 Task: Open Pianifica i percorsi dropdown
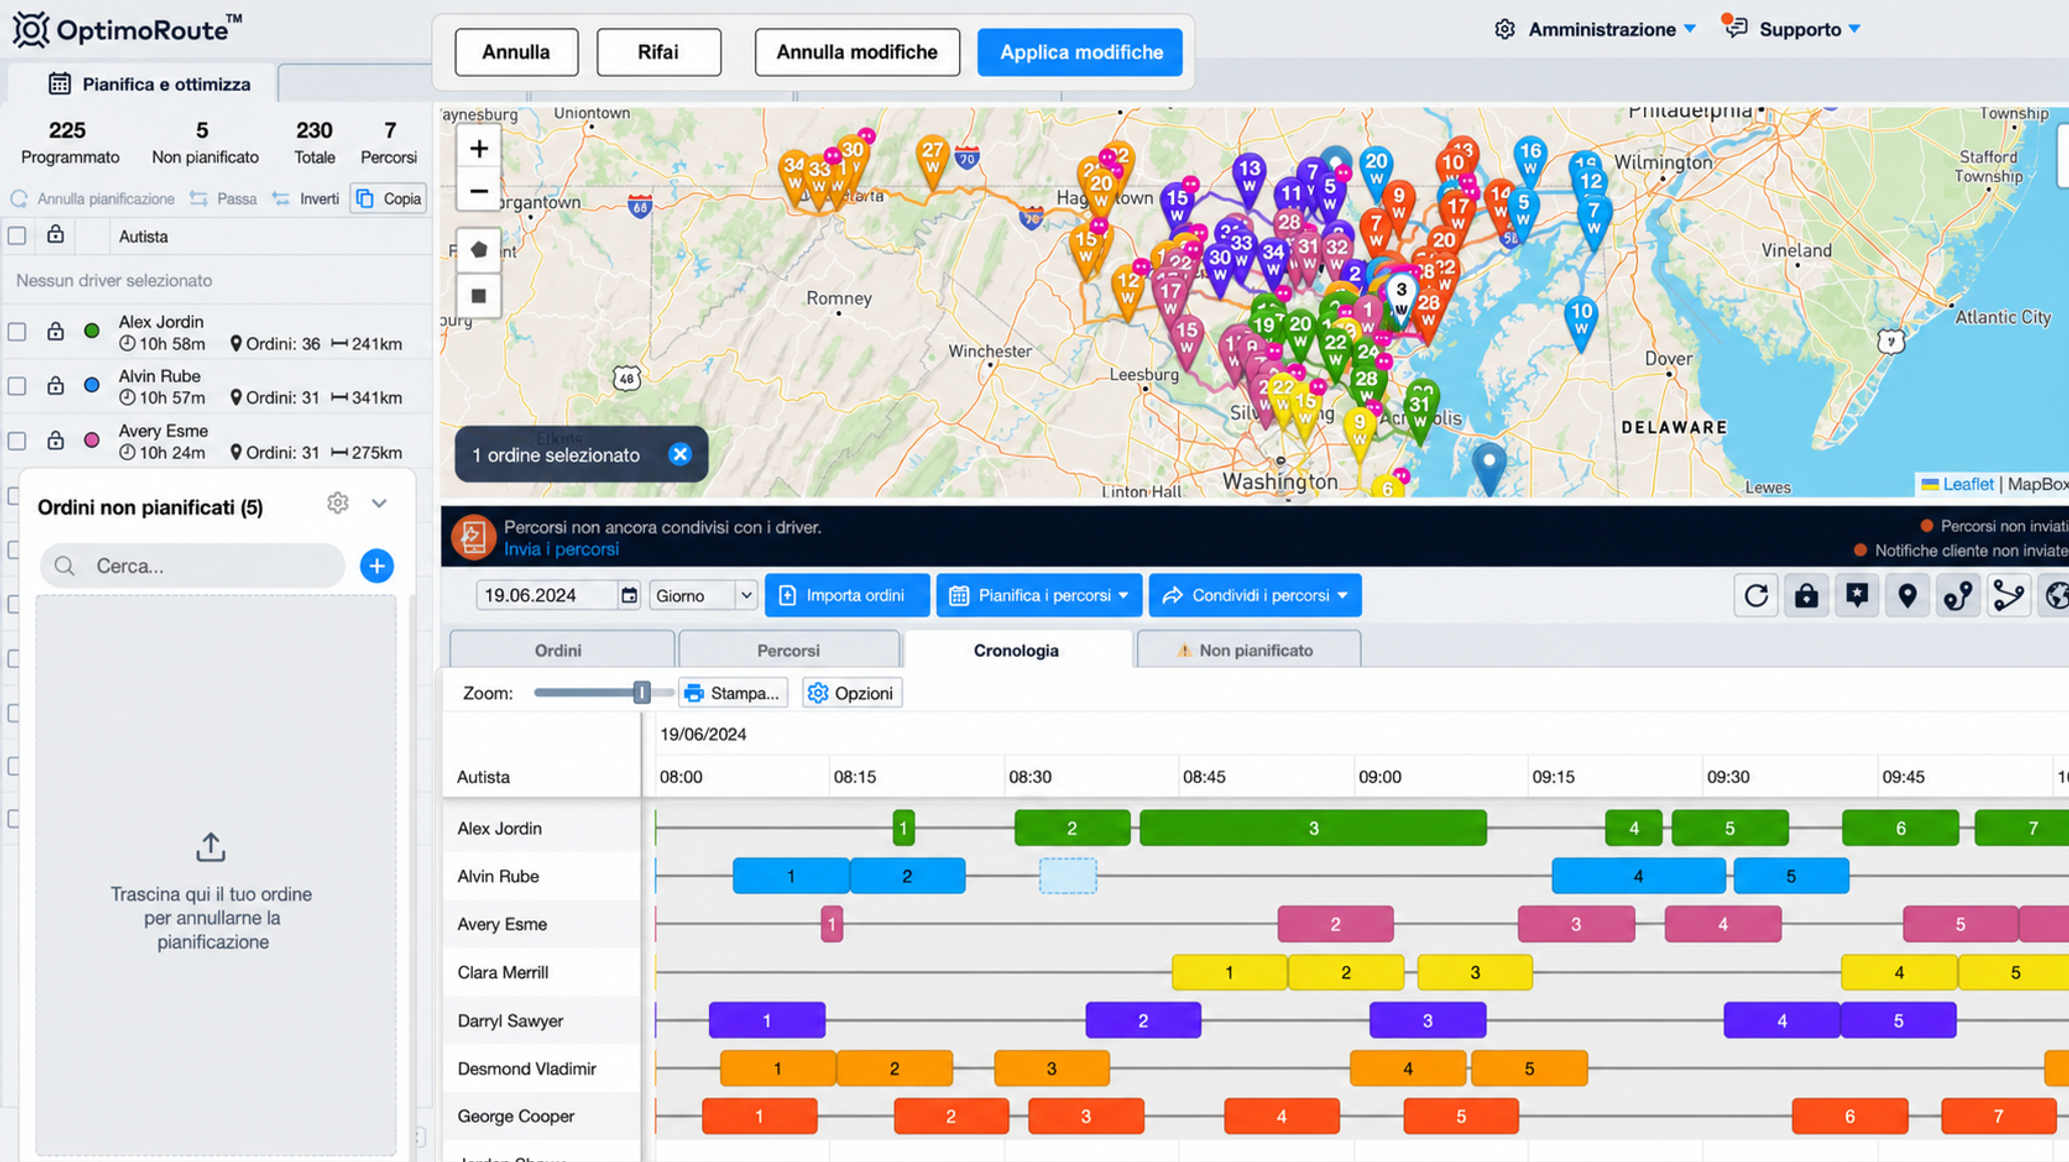coord(1040,596)
